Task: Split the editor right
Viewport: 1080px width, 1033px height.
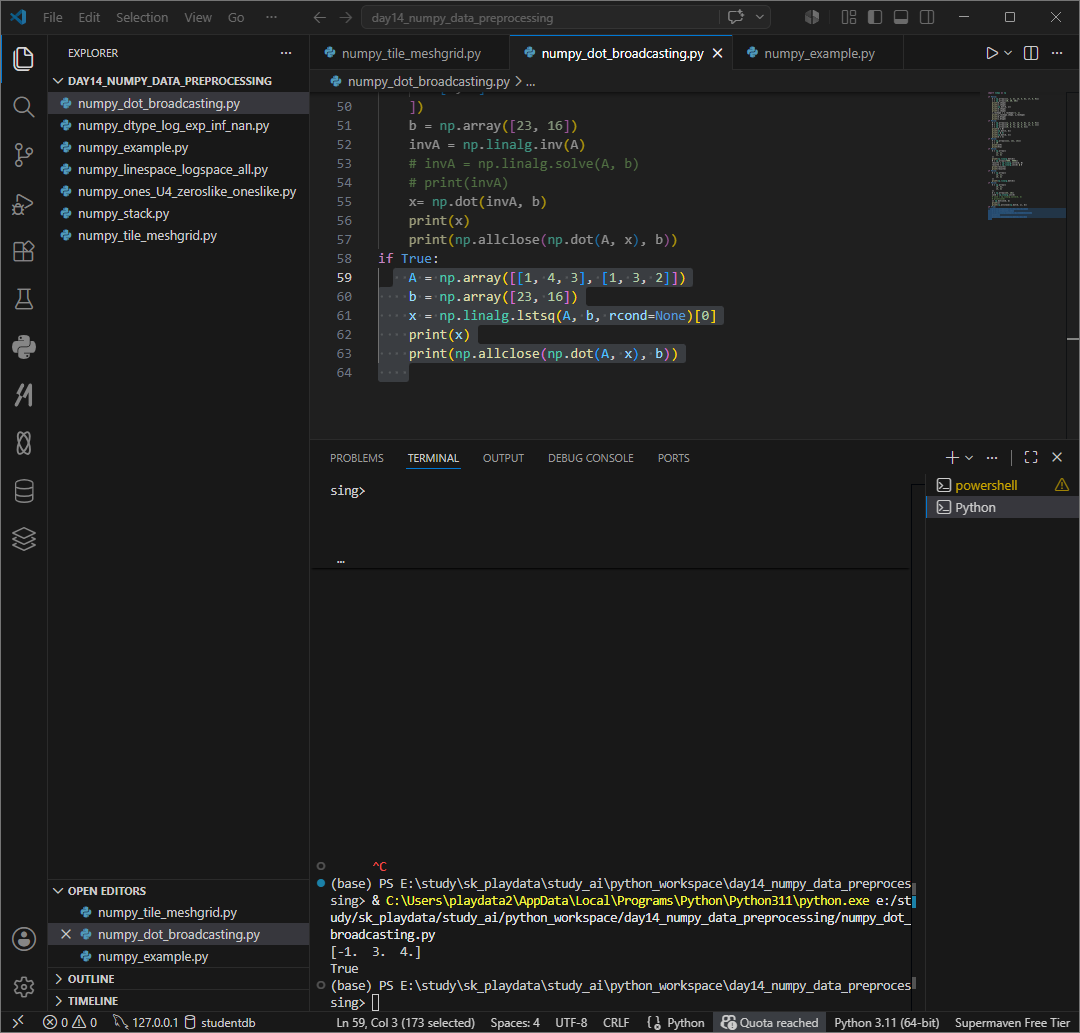Action: [x=1031, y=53]
